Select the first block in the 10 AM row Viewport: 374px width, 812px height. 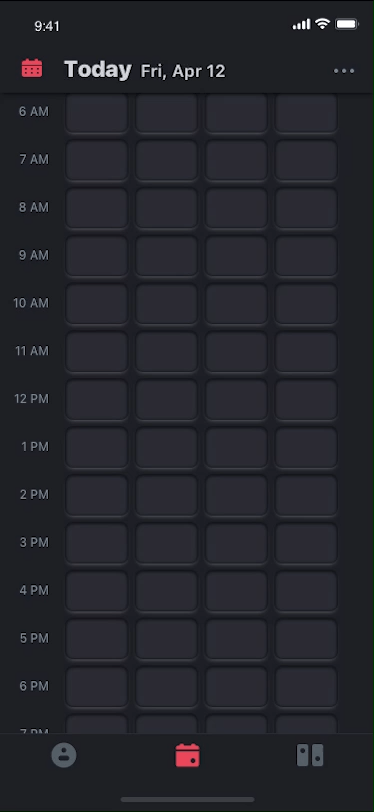pyautogui.click(x=96, y=303)
